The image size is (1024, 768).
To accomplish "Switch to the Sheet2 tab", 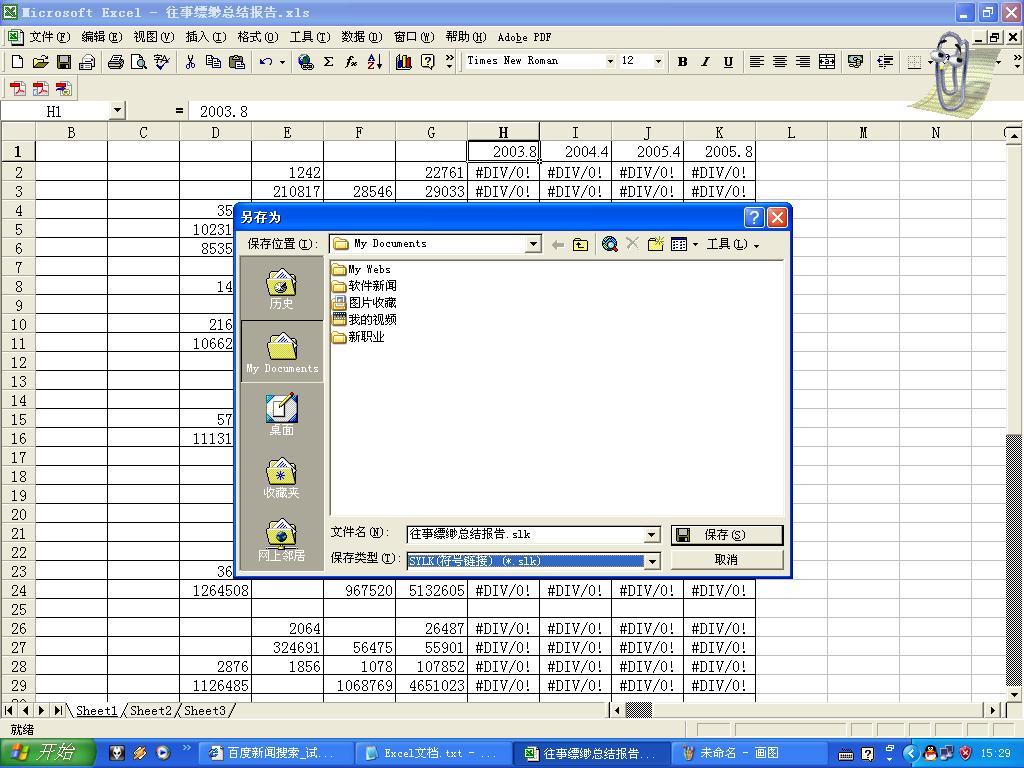I will tap(150, 711).
